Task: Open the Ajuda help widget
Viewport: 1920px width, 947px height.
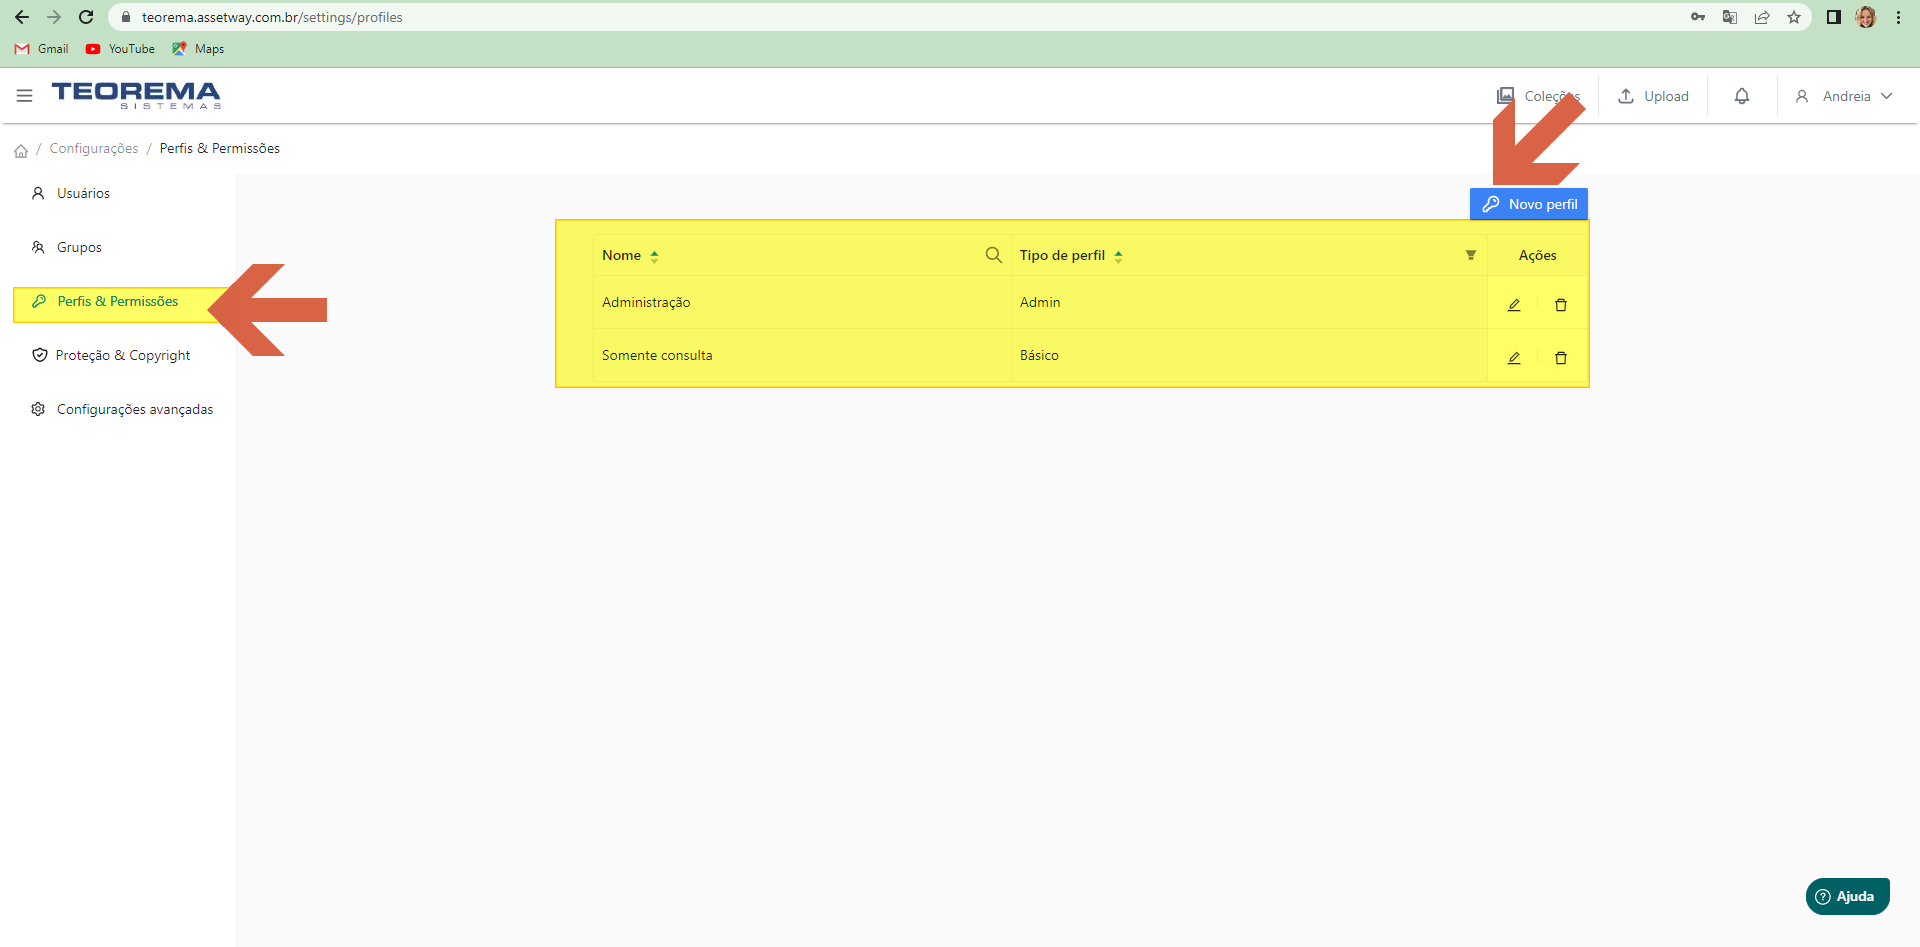Action: click(x=1847, y=896)
